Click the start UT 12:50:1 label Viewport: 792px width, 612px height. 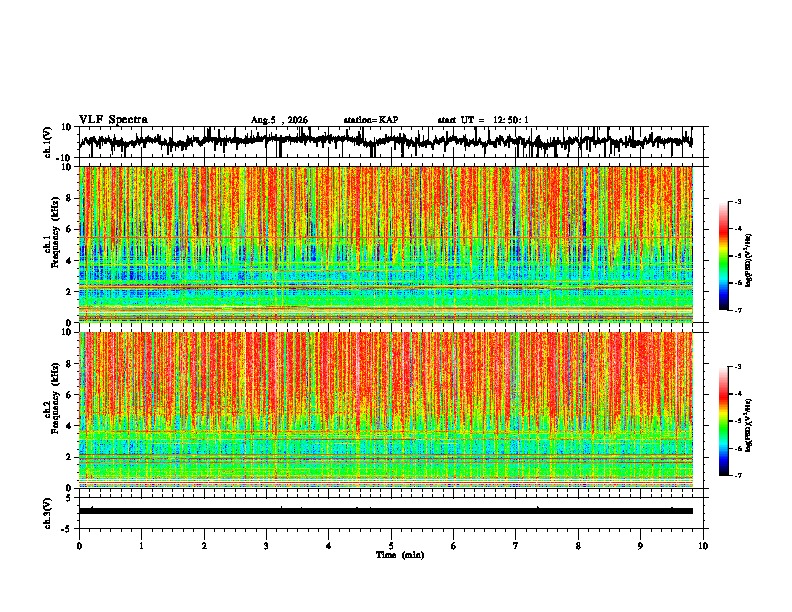[483, 120]
